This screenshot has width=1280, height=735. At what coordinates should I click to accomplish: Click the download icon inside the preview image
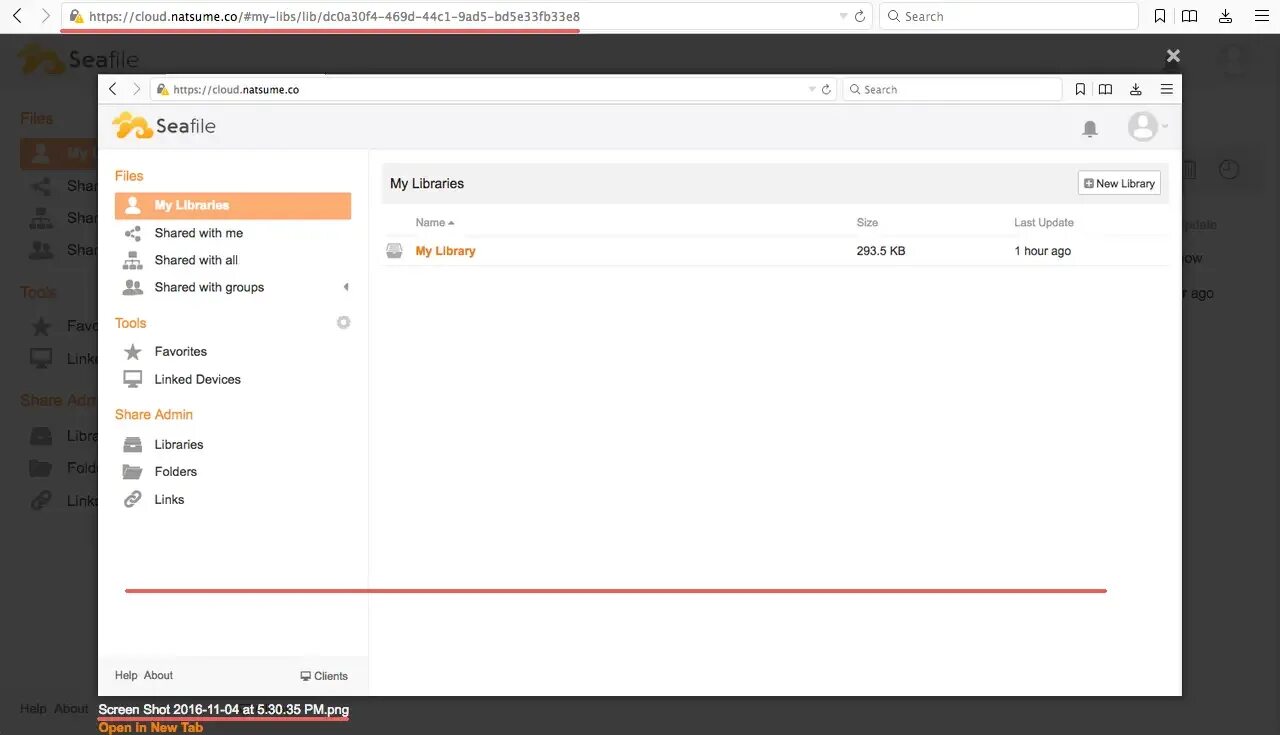[x=1136, y=89]
